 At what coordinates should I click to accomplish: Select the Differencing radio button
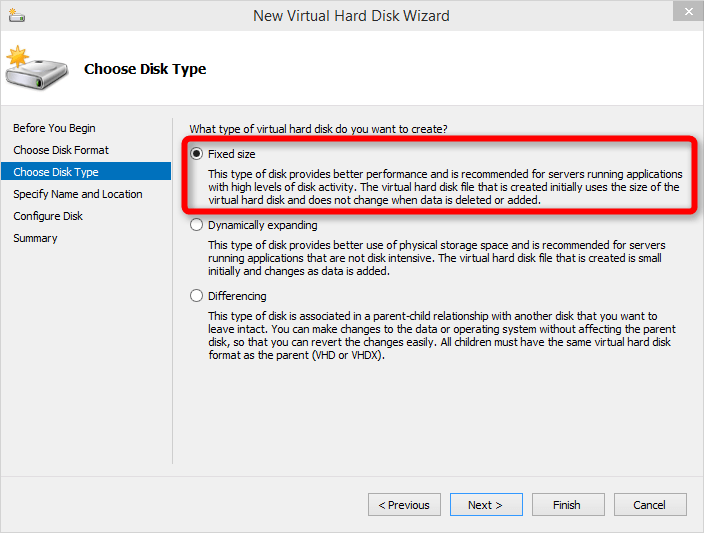pyautogui.click(x=196, y=296)
